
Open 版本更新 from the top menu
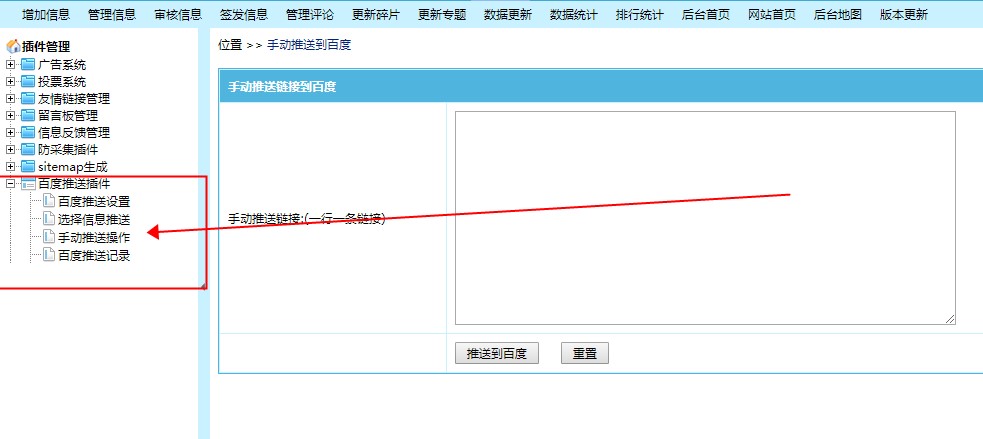click(x=903, y=15)
